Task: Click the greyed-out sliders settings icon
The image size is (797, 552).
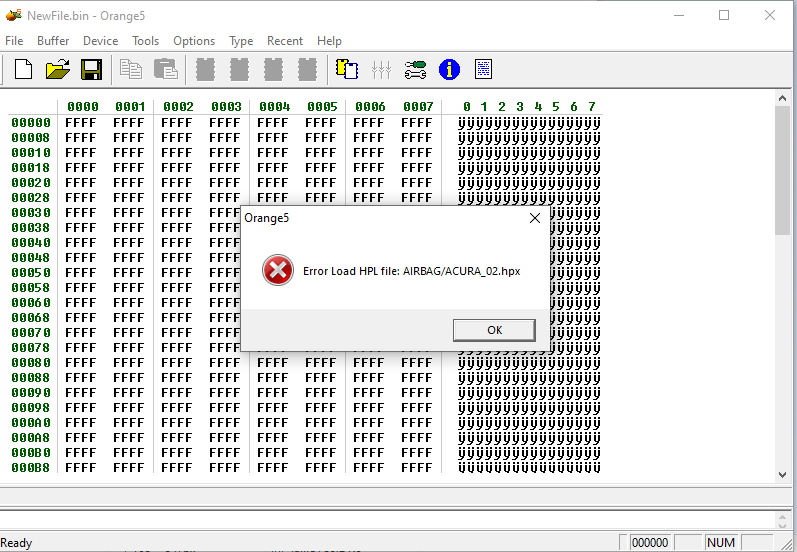Action: pos(381,69)
